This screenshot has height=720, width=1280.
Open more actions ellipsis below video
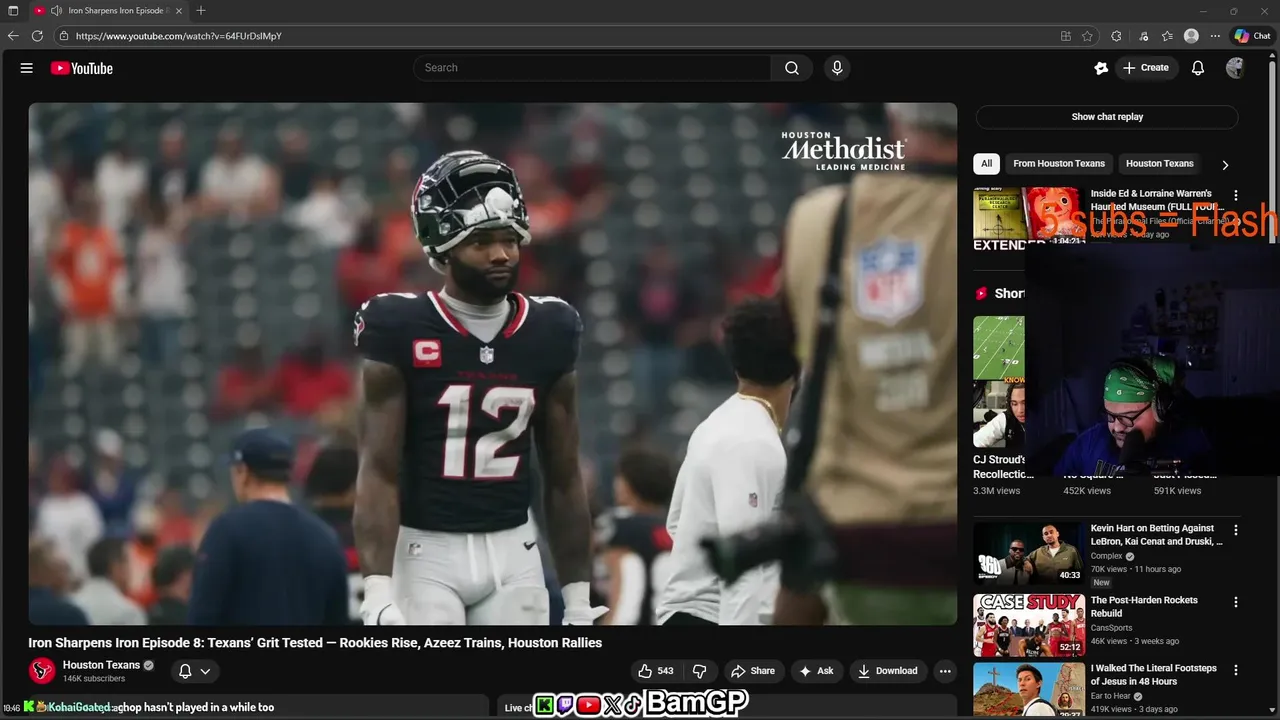(x=945, y=671)
